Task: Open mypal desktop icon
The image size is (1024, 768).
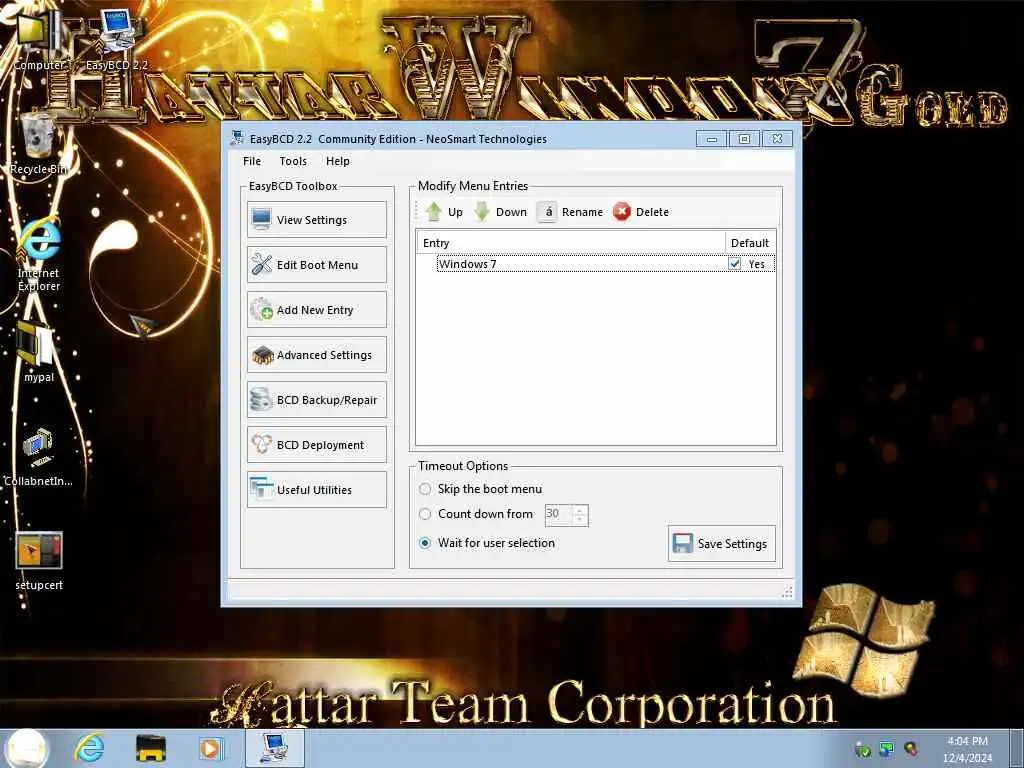Action: tap(39, 351)
